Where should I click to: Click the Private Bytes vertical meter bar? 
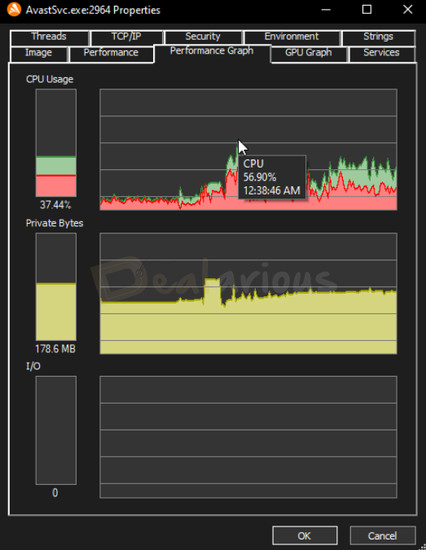(x=56, y=287)
